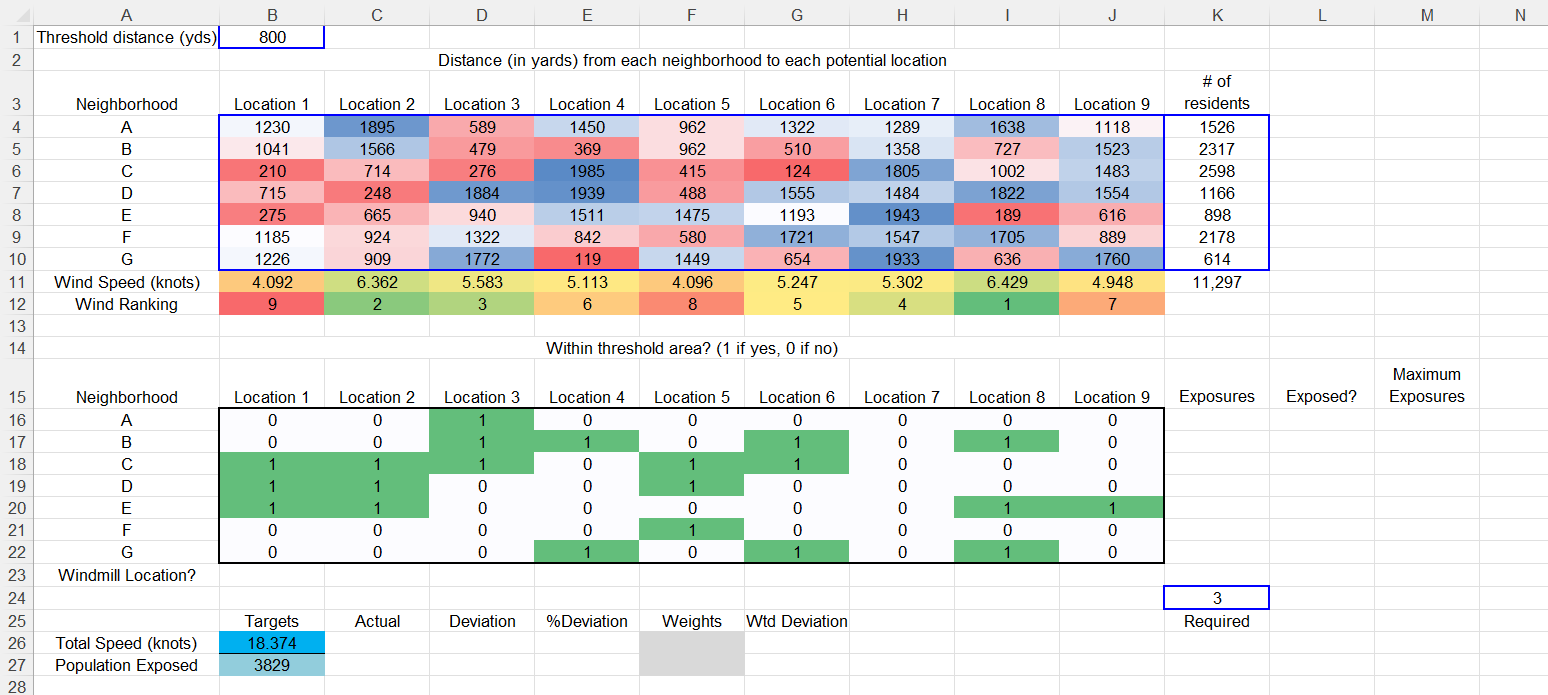Click the "Wtd Deviation" heading
Viewport: 1548px width, 695px height.
point(797,621)
